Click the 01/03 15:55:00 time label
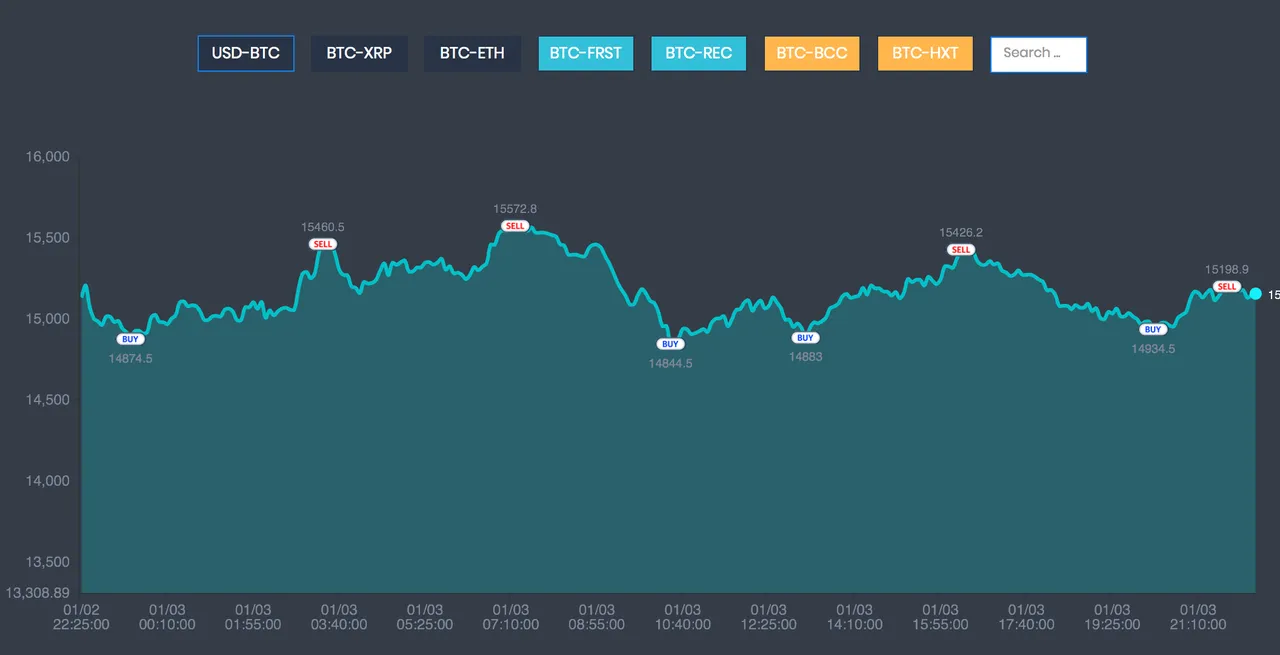Screen dimensions: 1280x655 point(941,617)
